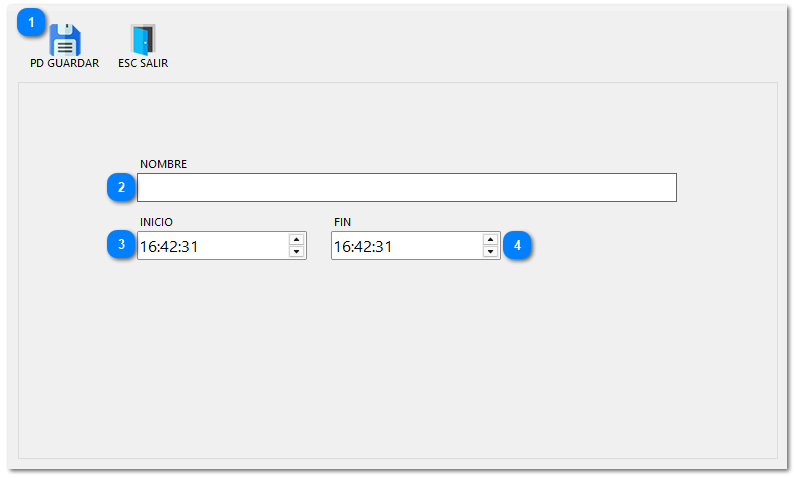Select the minutes value in FIN time
Image resolution: width=796 pixels, height=478 pixels.
[363, 246]
